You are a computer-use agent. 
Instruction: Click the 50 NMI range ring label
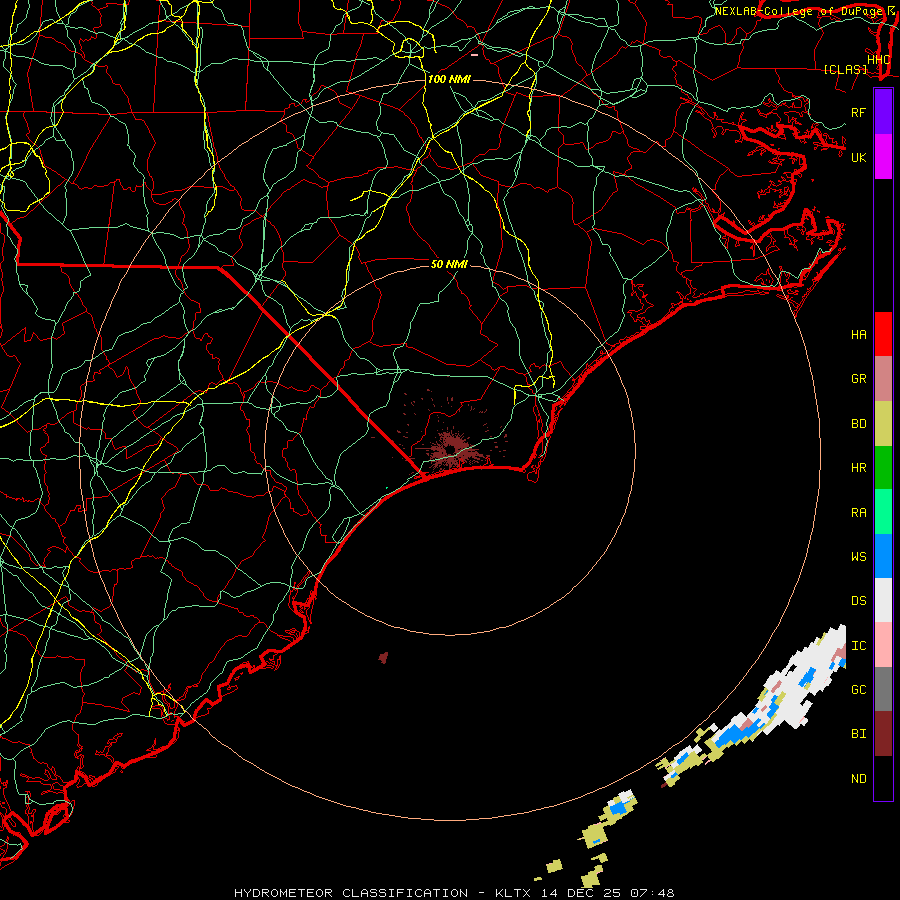(x=449, y=264)
